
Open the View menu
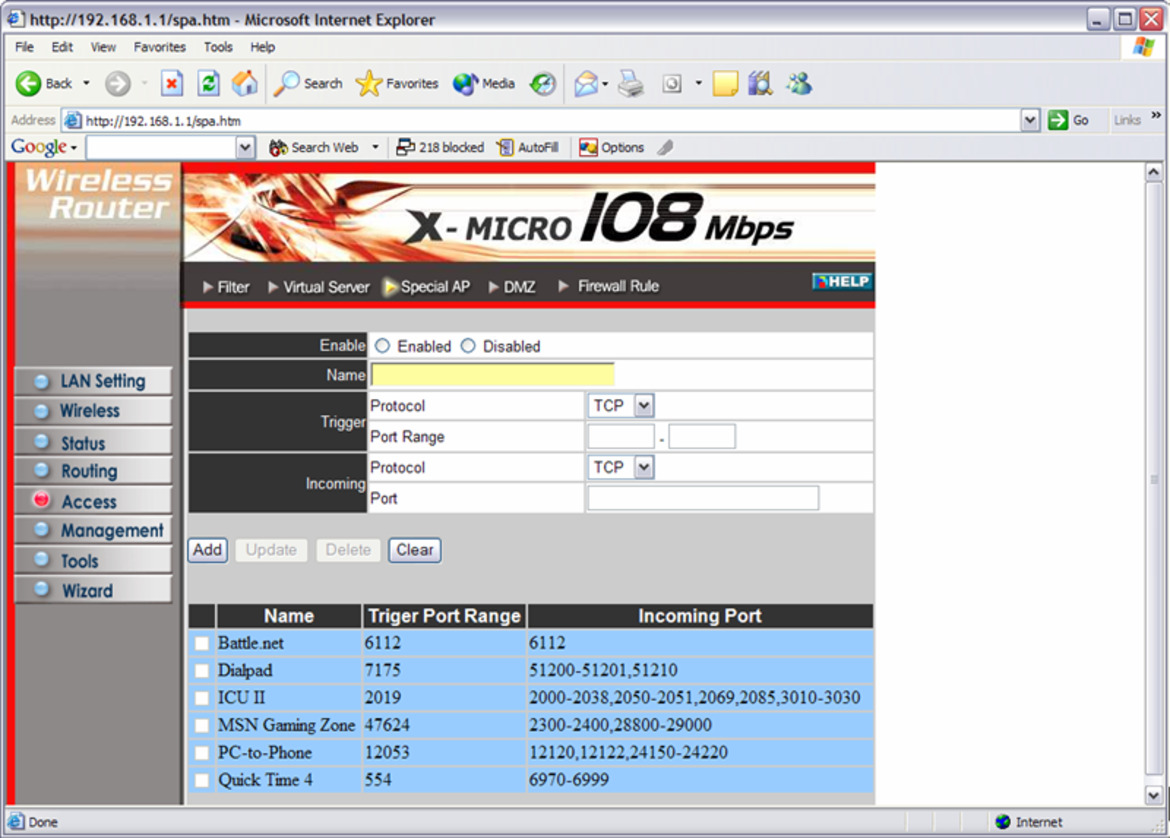(x=103, y=47)
